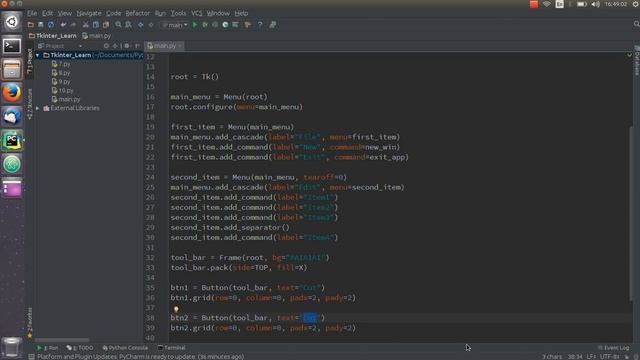
Task: Click the Search Everywhere magnifier icon
Action: [636, 24]
